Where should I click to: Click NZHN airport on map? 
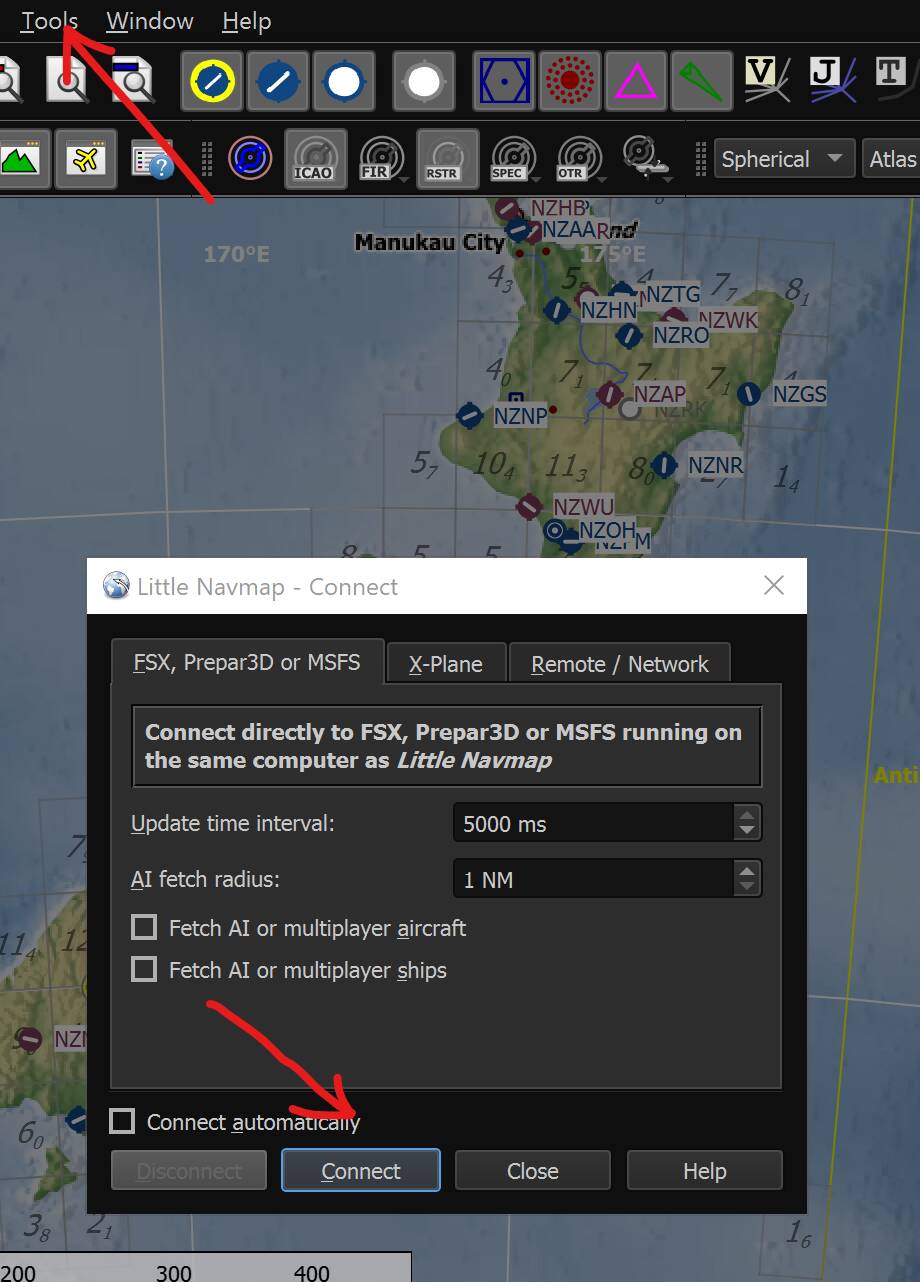[557, 310]
